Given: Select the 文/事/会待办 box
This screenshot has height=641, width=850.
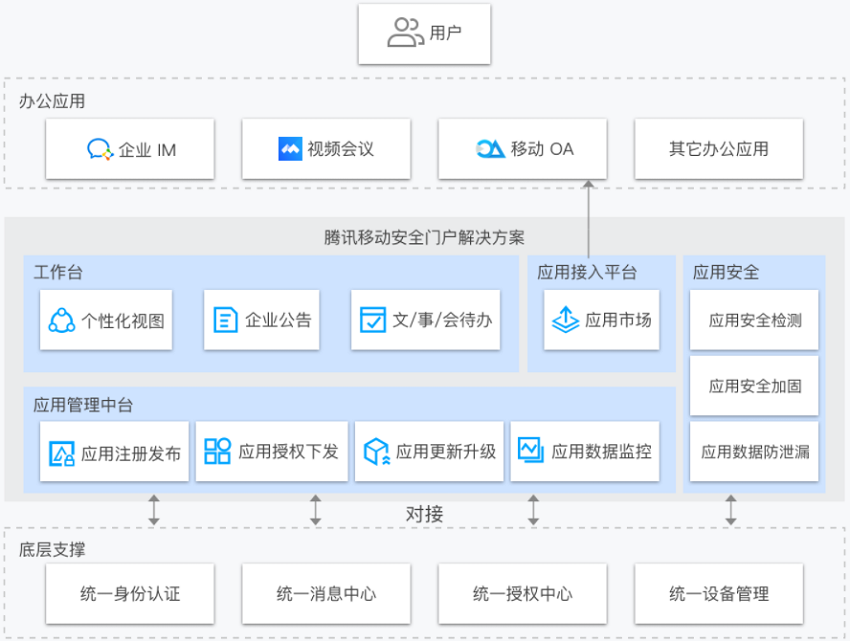Looking at the screenshot, I should click(x=426, y=320).
